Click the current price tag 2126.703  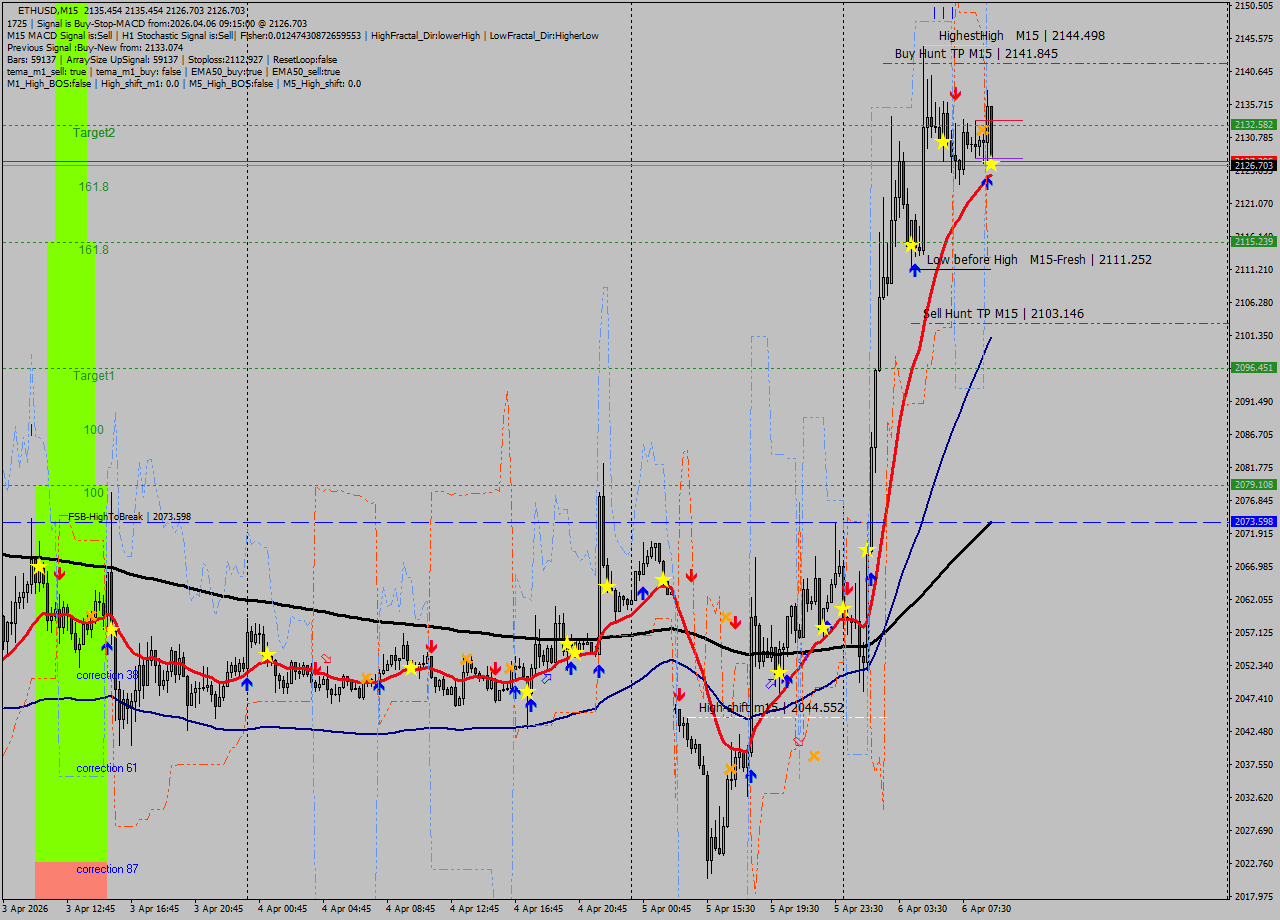click(1253, 165)
